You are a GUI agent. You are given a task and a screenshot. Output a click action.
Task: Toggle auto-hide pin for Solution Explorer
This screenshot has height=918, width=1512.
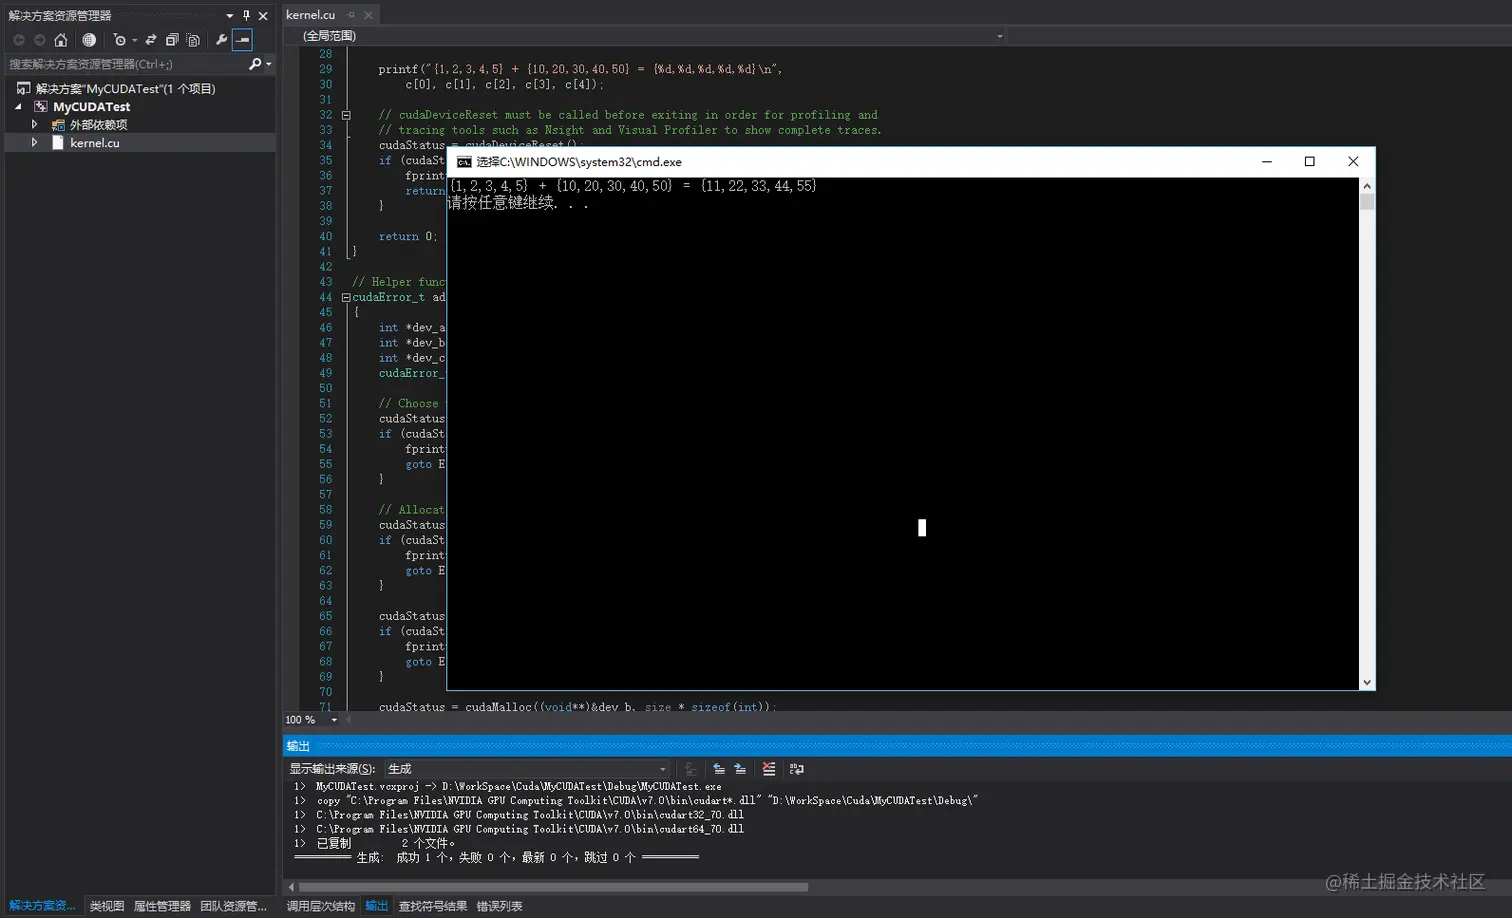pos(246,15)
